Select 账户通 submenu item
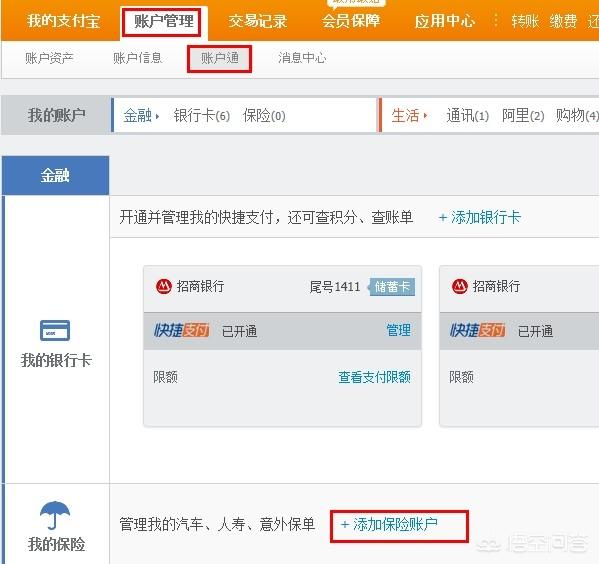Image resolution: width=599 pixels, height=564 pixels. (220, 58)
